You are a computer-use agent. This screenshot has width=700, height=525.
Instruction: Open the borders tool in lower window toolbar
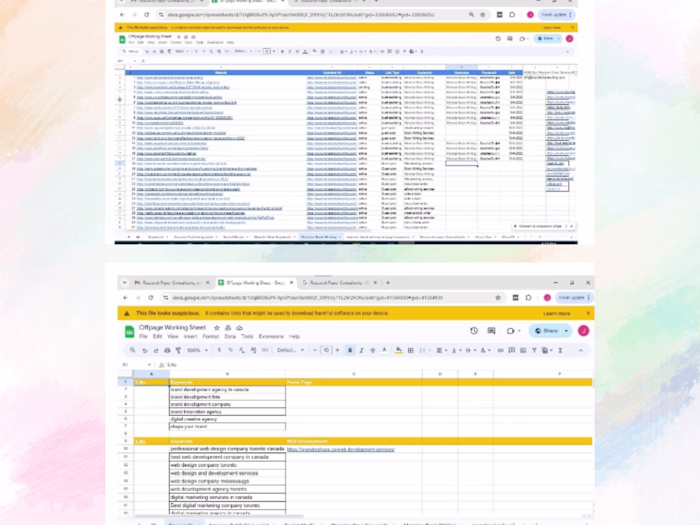coord(411,350)
